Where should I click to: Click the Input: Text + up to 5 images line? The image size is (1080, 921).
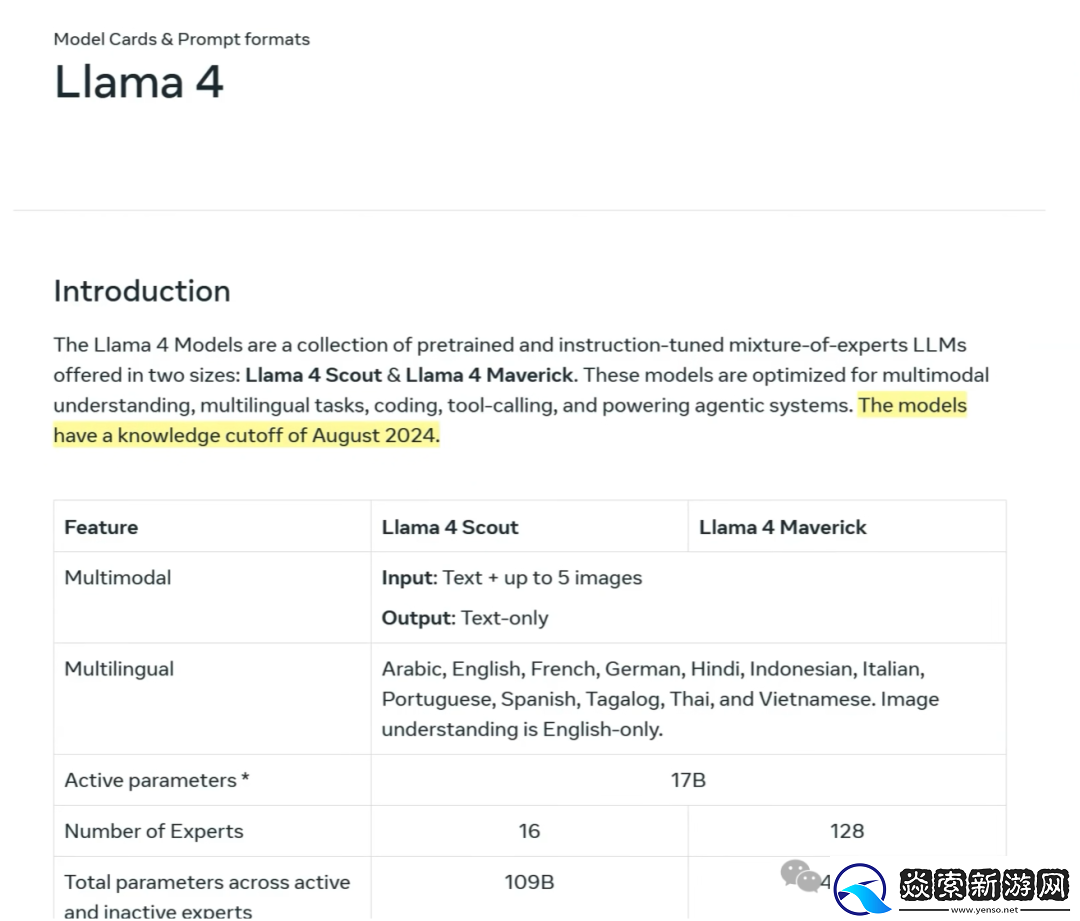coord(511,577)
